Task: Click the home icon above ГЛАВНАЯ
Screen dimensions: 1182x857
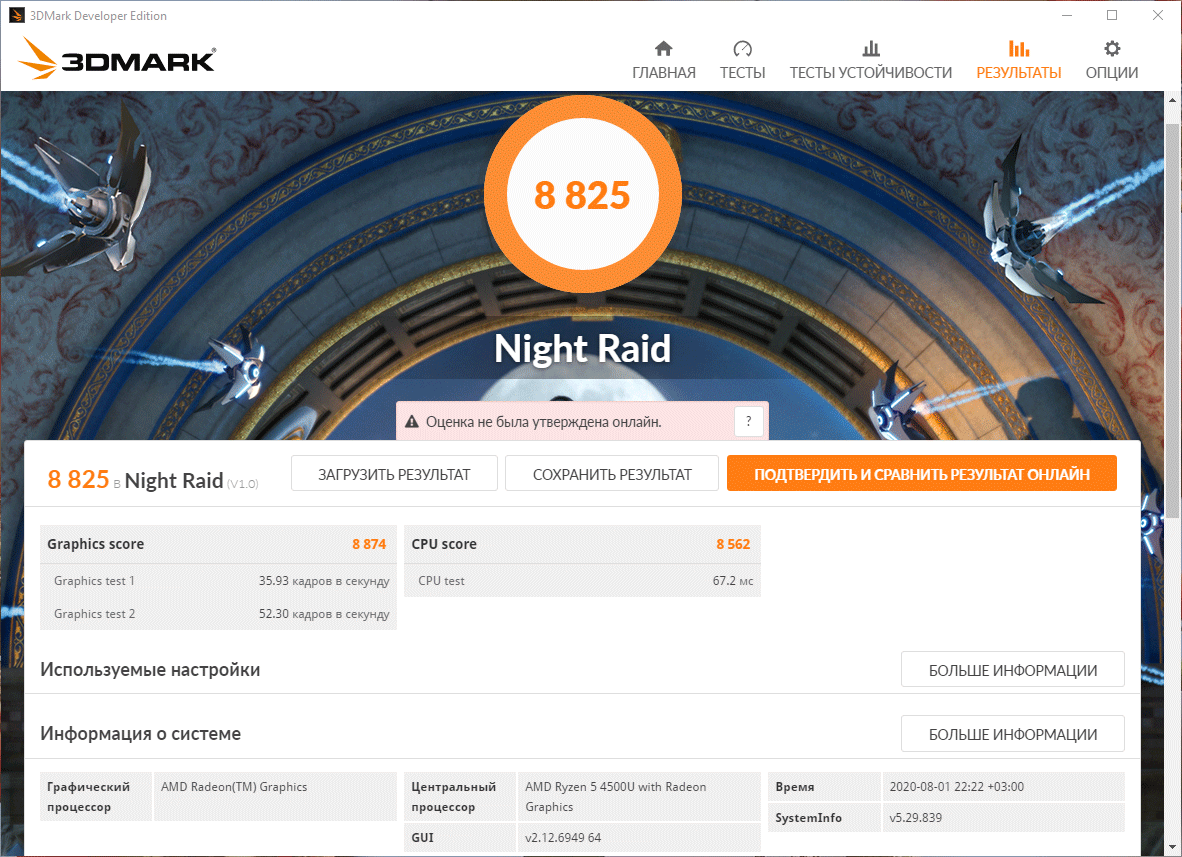Action: coord(663,49)
